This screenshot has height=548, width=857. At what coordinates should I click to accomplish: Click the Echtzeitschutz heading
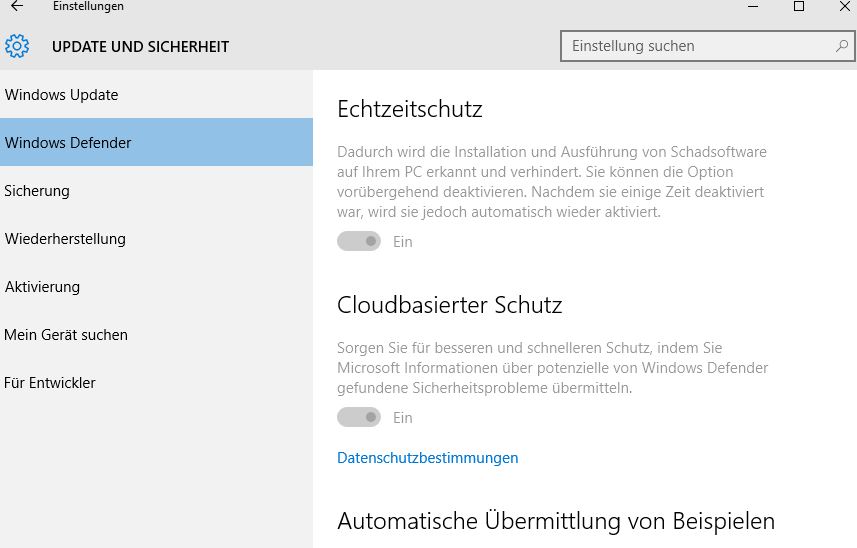(409, 109)
